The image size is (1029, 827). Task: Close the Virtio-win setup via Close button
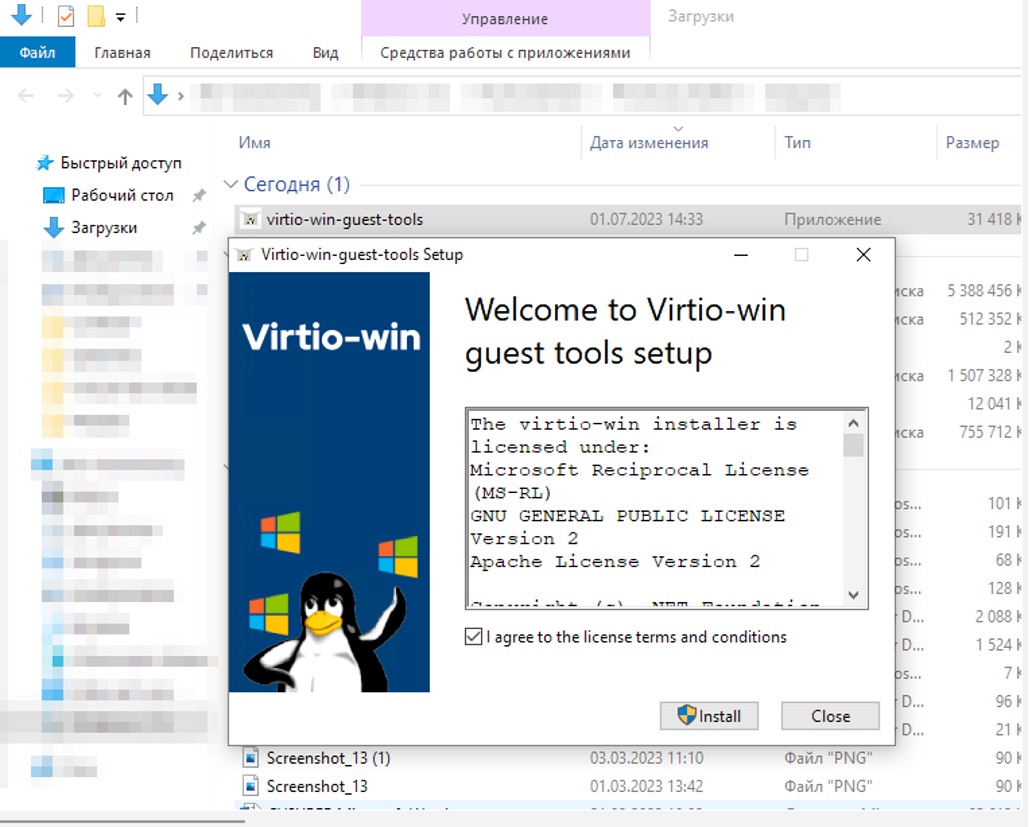click(830, 716)
